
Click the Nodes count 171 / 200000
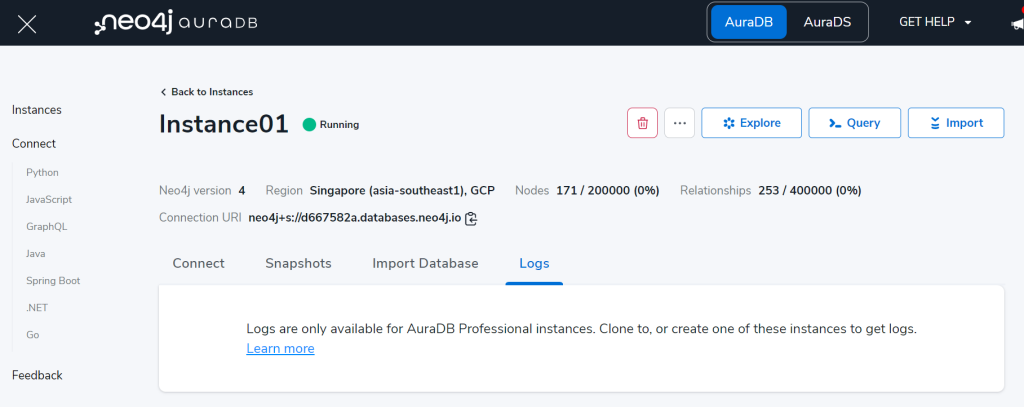(x=607, y=191)
